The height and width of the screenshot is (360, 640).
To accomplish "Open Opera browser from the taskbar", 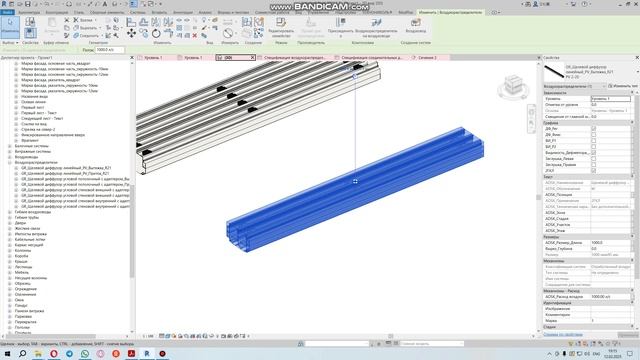I will (53, 353).
